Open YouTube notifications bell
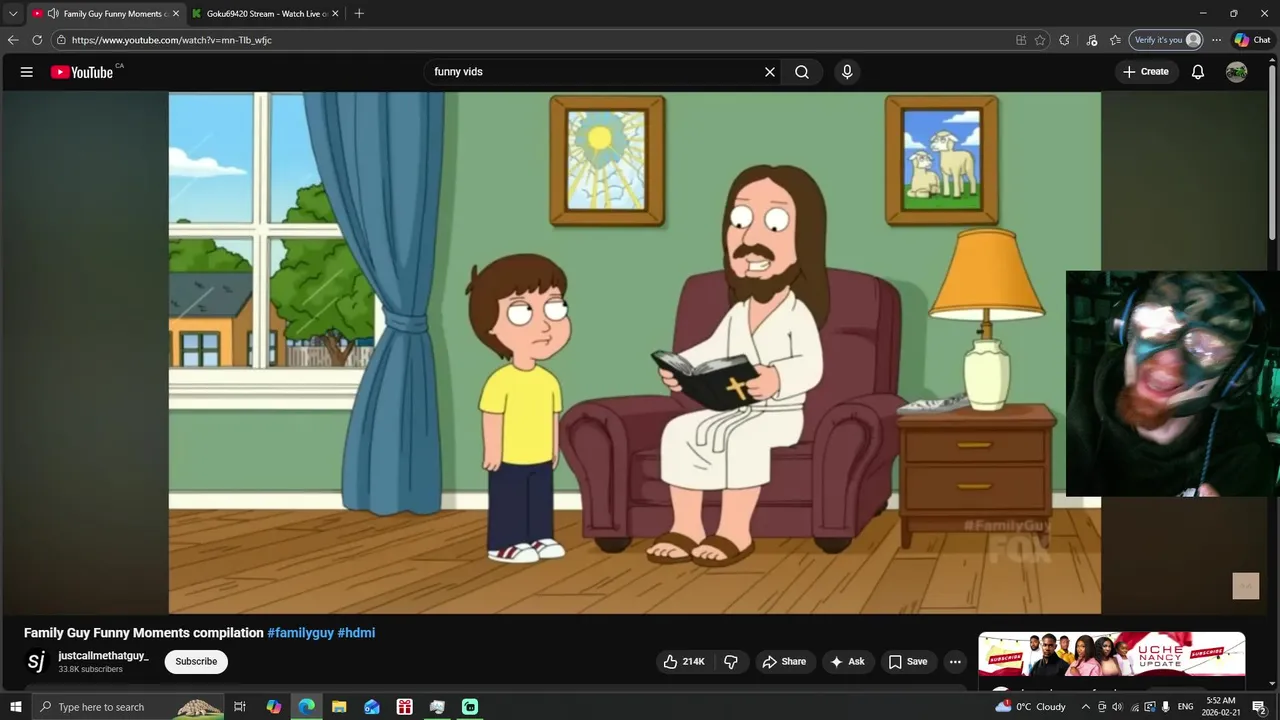Image resolution: width=1280 pixels, height=720 pixels. tap(1198, 72)
